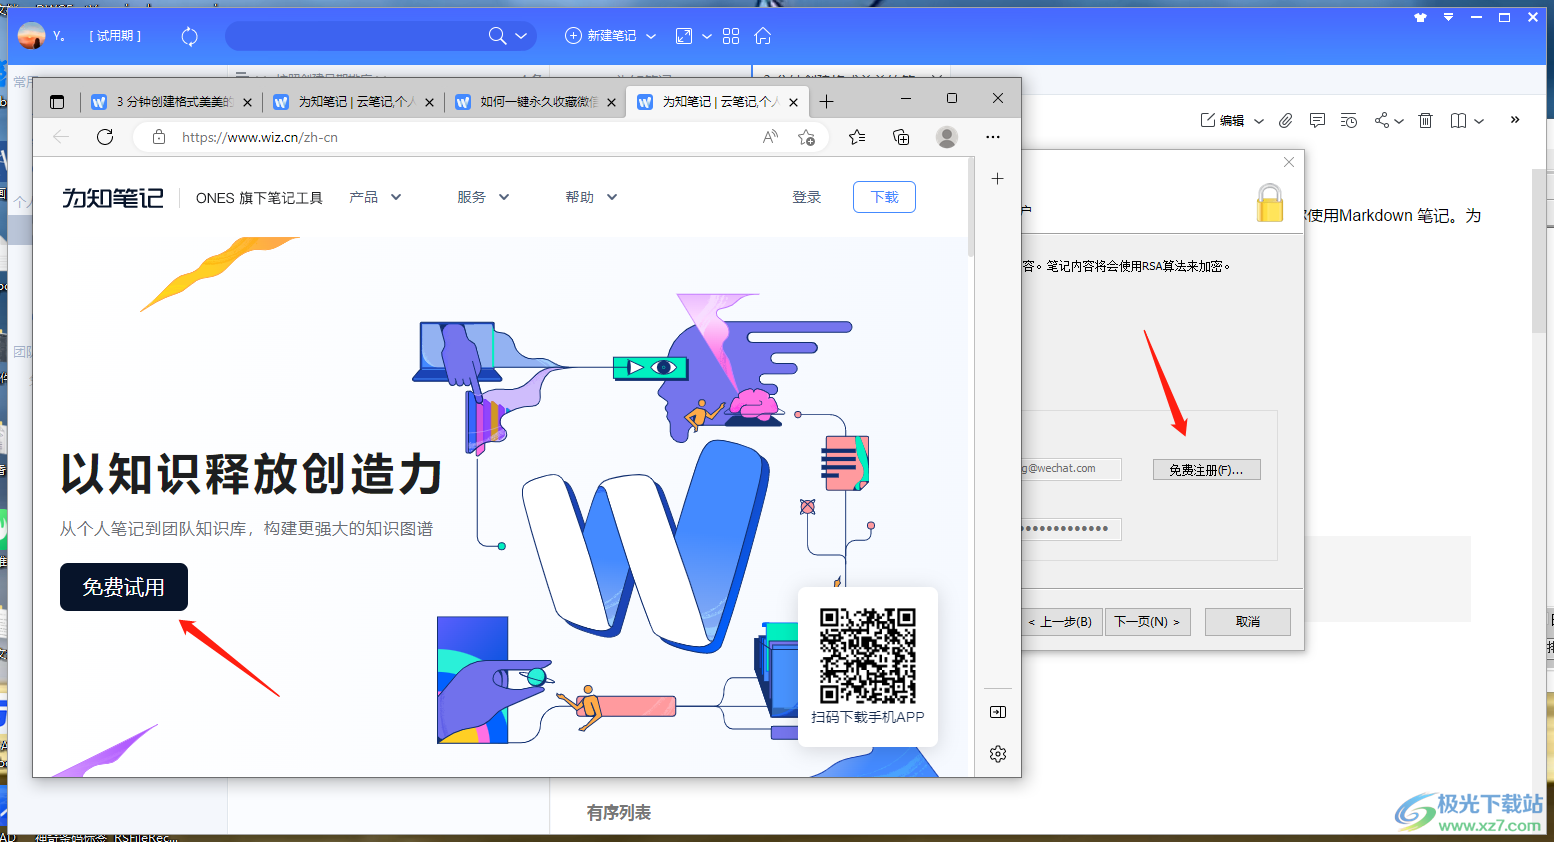
Task: Click the wechat.com email field in dialog
Action: click(x=1071, y=468)
